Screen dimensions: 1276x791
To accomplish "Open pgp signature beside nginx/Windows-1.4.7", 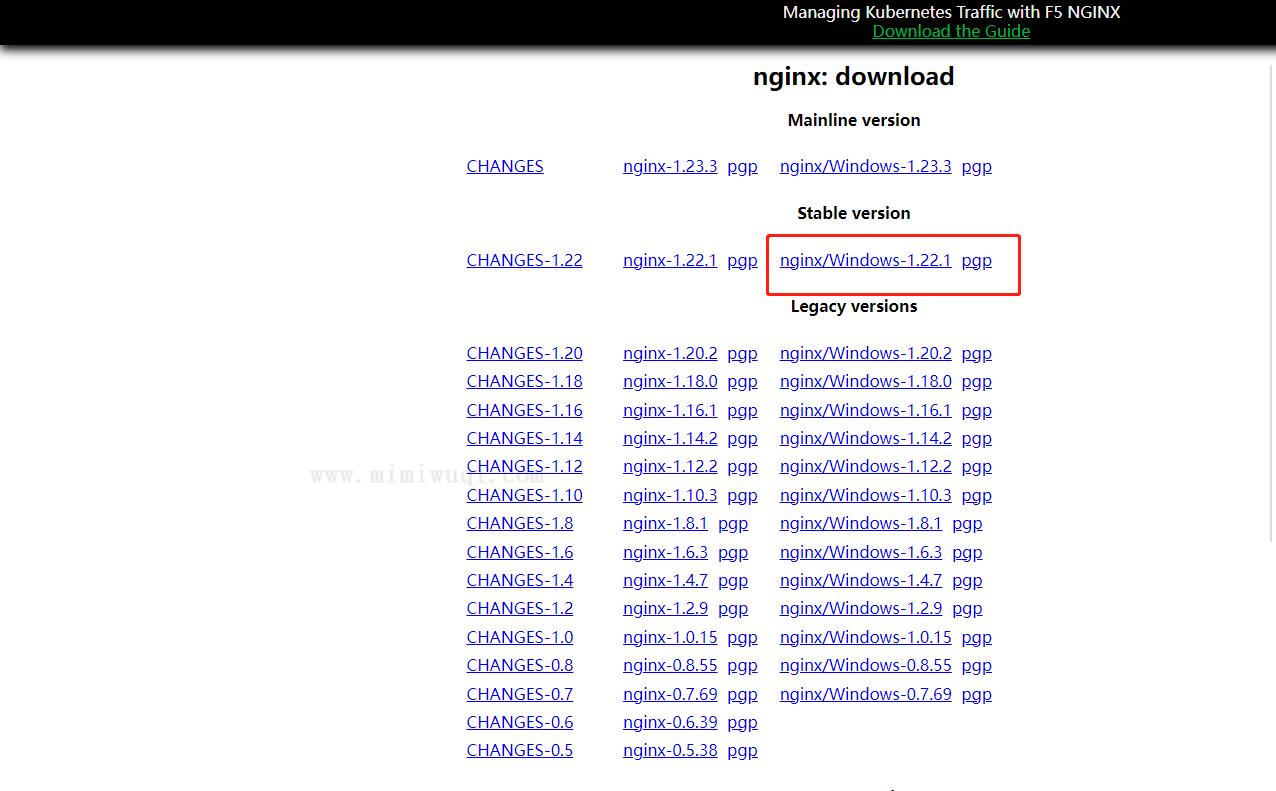I will coord(967,580).
